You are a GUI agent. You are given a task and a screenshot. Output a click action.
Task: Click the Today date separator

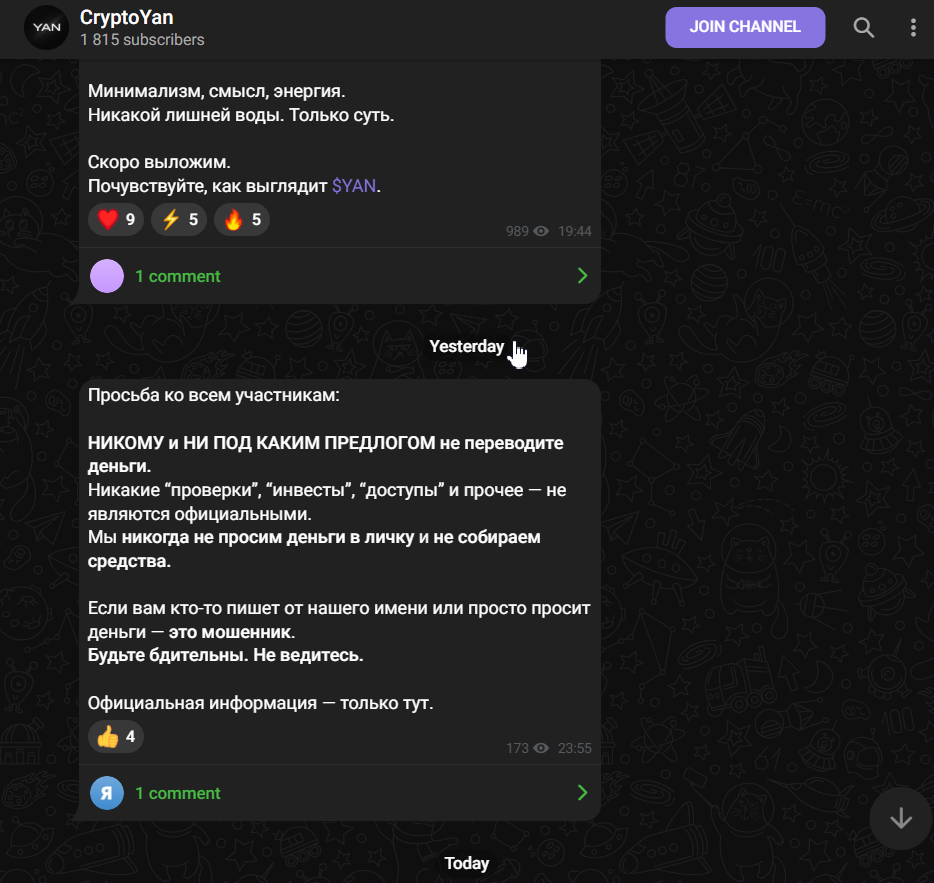pyautogui.click(x=467, y=863)
